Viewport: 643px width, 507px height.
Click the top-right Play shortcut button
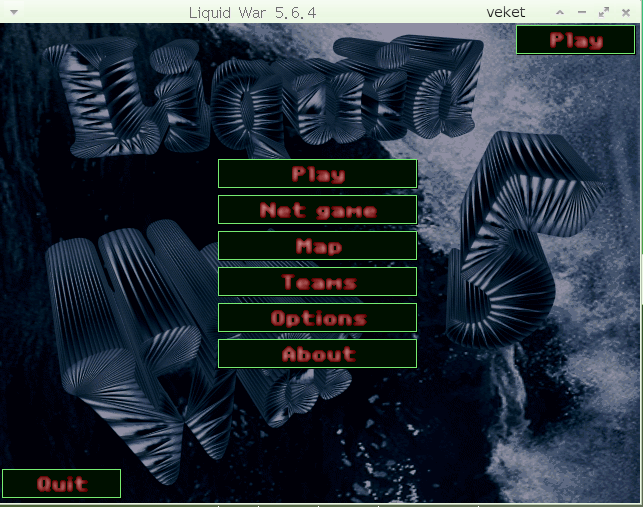click(x=576, y=40)
